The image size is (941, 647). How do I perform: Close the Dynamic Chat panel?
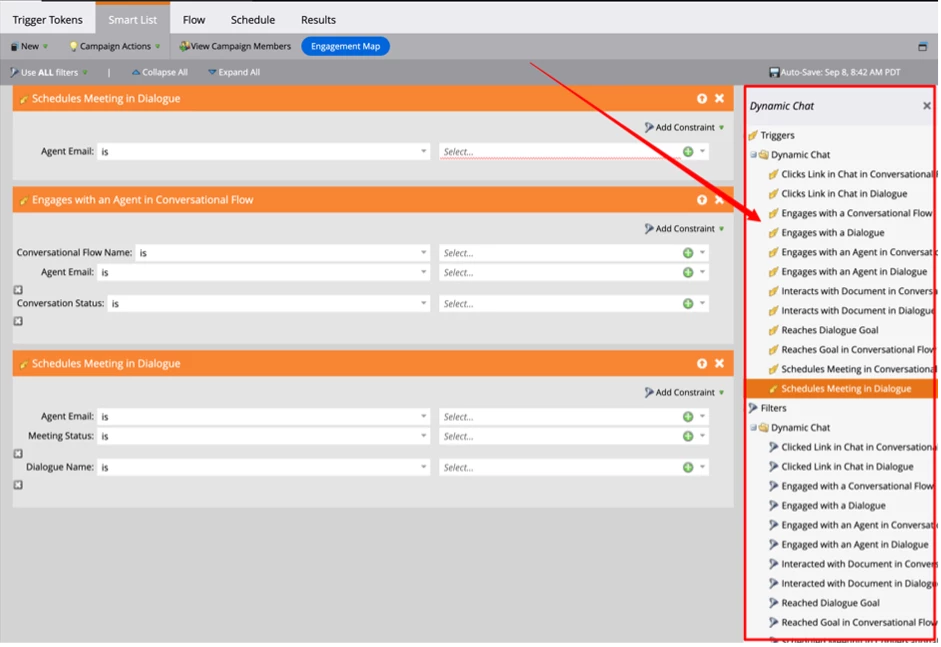click(x=927, y=106)
